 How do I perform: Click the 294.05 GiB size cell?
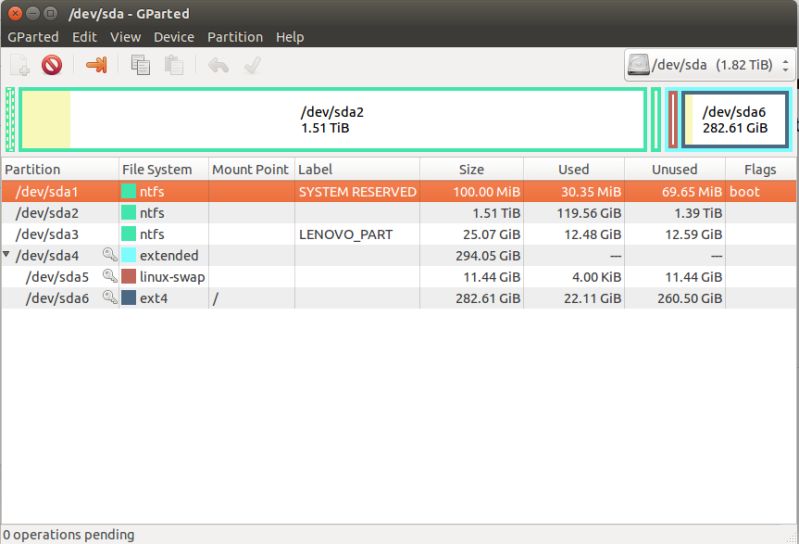(472, 255)
